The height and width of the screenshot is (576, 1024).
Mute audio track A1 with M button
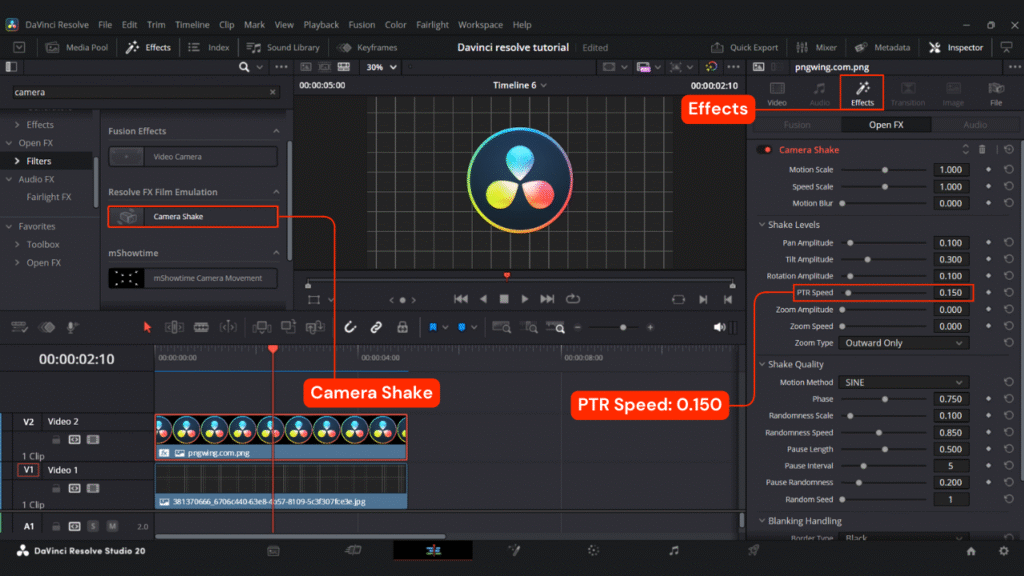pos(112,526)
